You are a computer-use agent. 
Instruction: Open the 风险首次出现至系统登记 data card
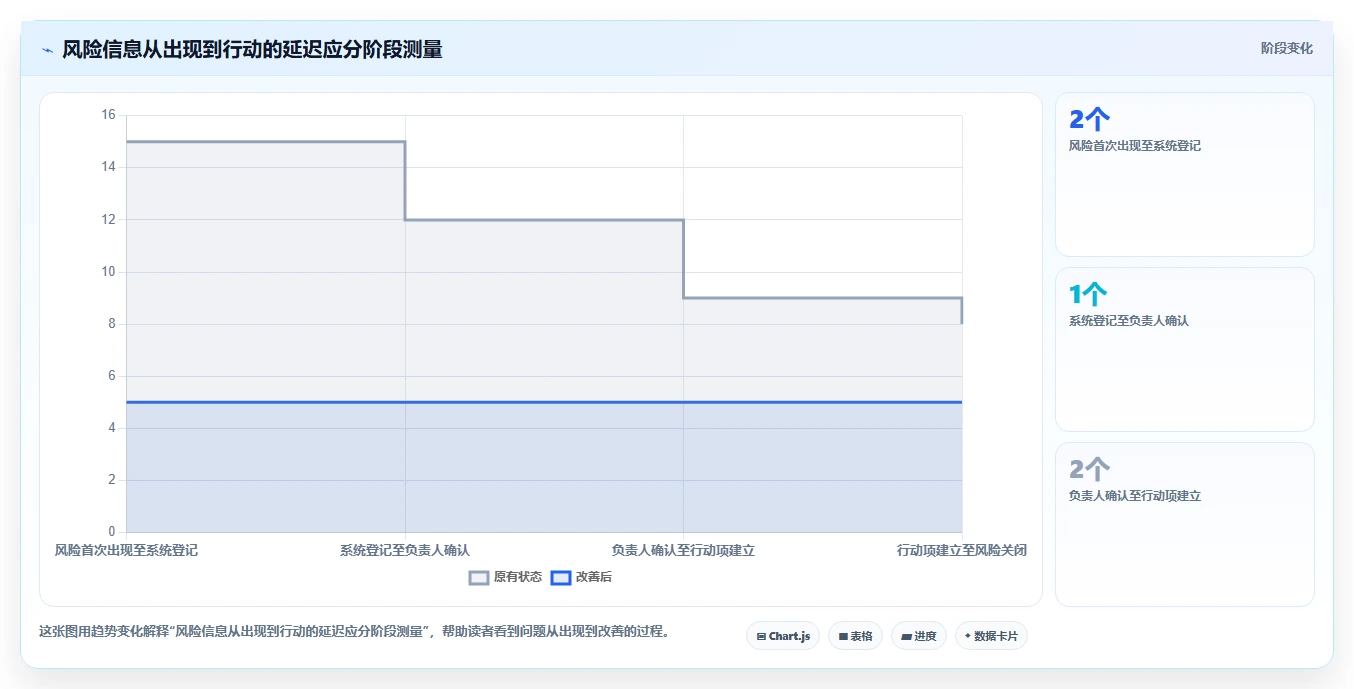[1185, 174]
